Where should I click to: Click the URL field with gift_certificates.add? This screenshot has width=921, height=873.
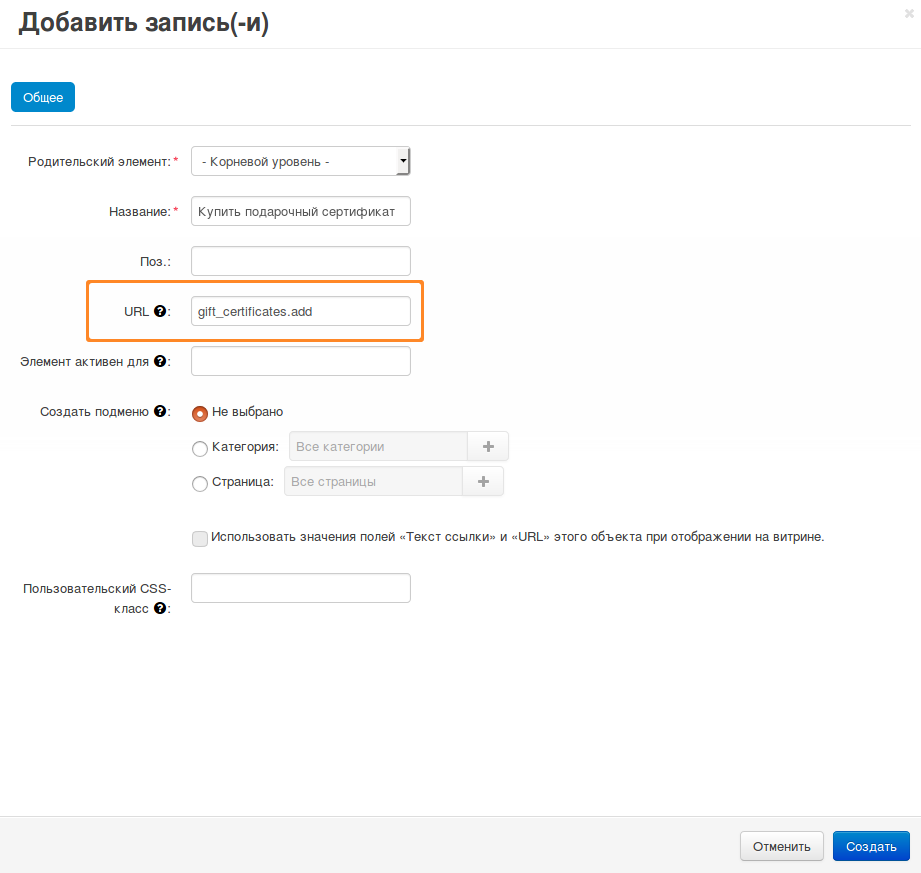tap(300, 311)
